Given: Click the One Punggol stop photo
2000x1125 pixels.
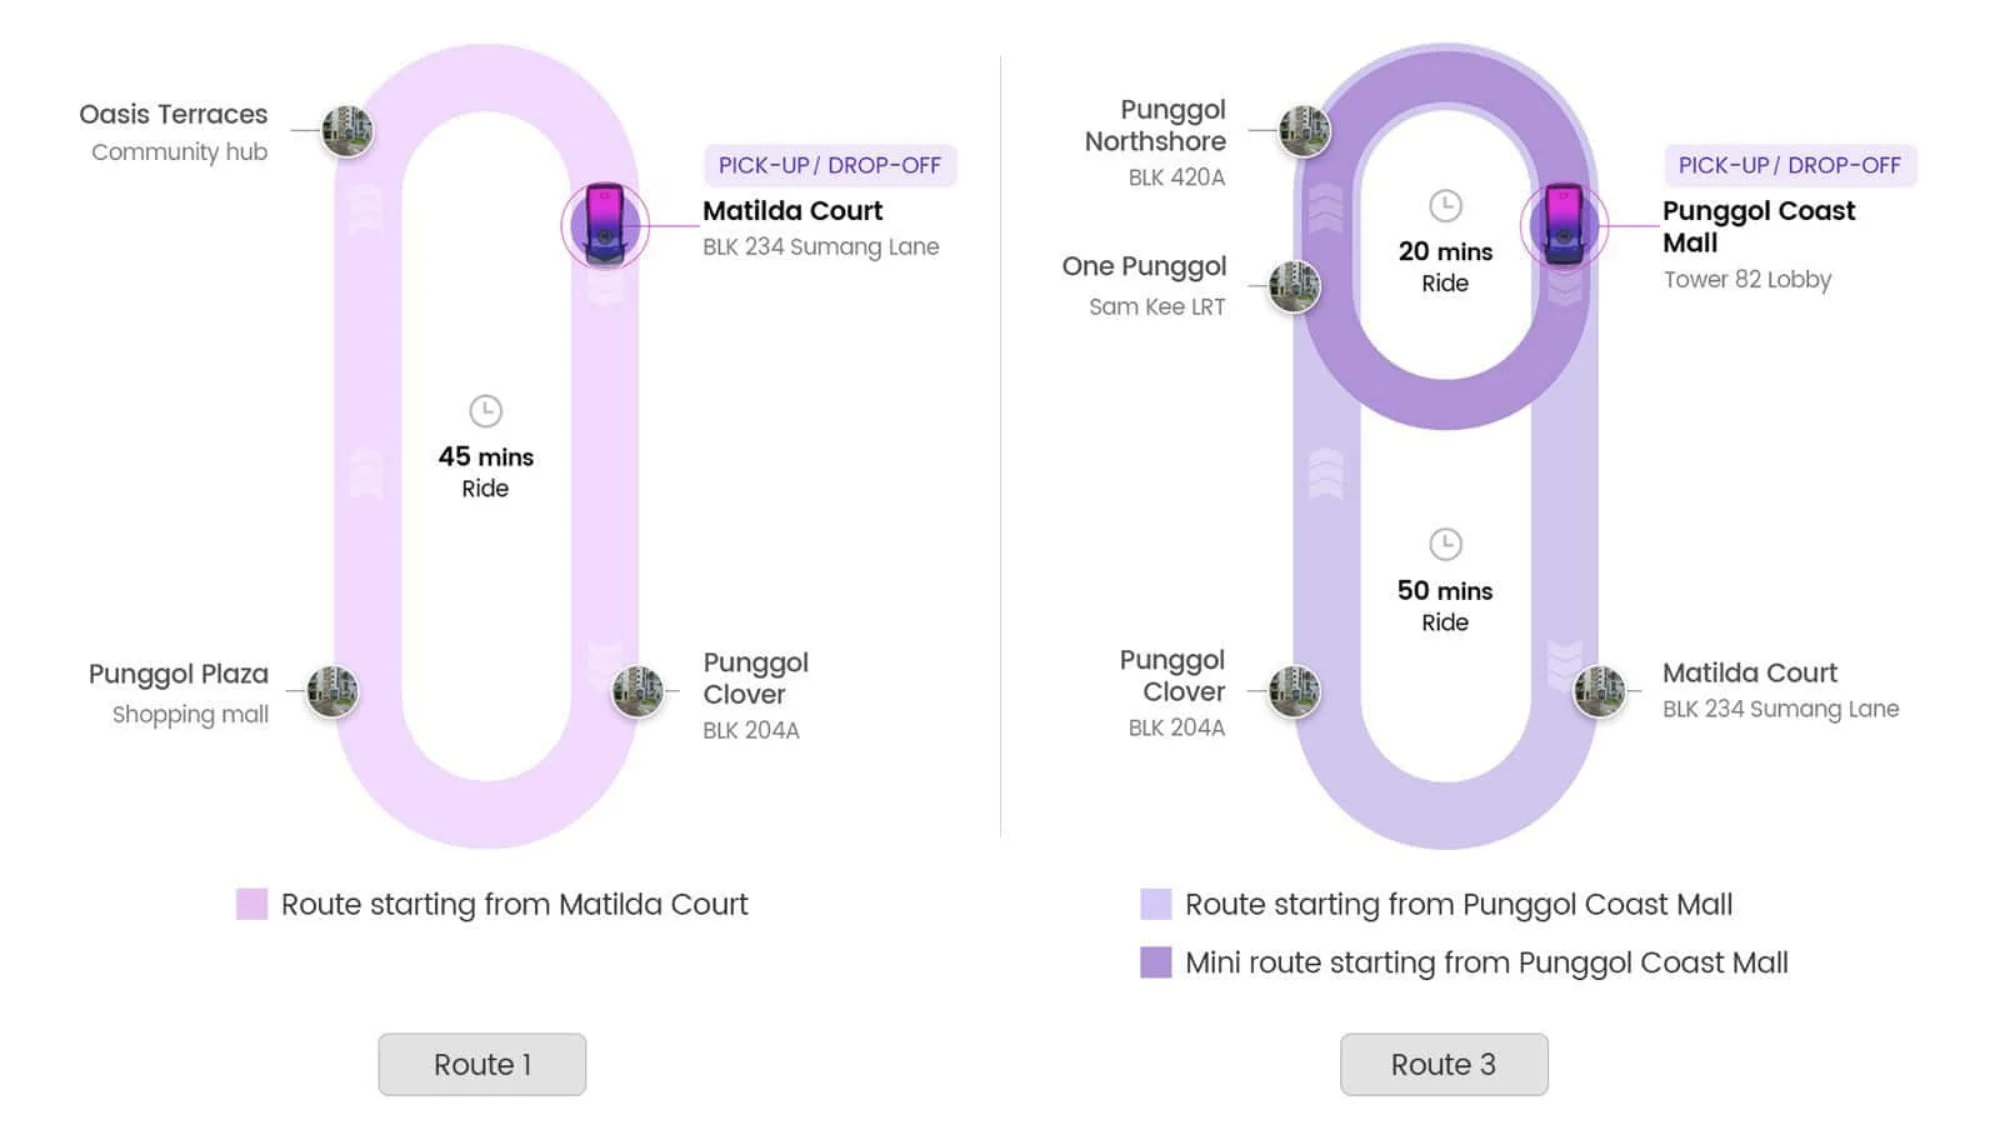Looking at the screenshot, I should click(1294, 286).
